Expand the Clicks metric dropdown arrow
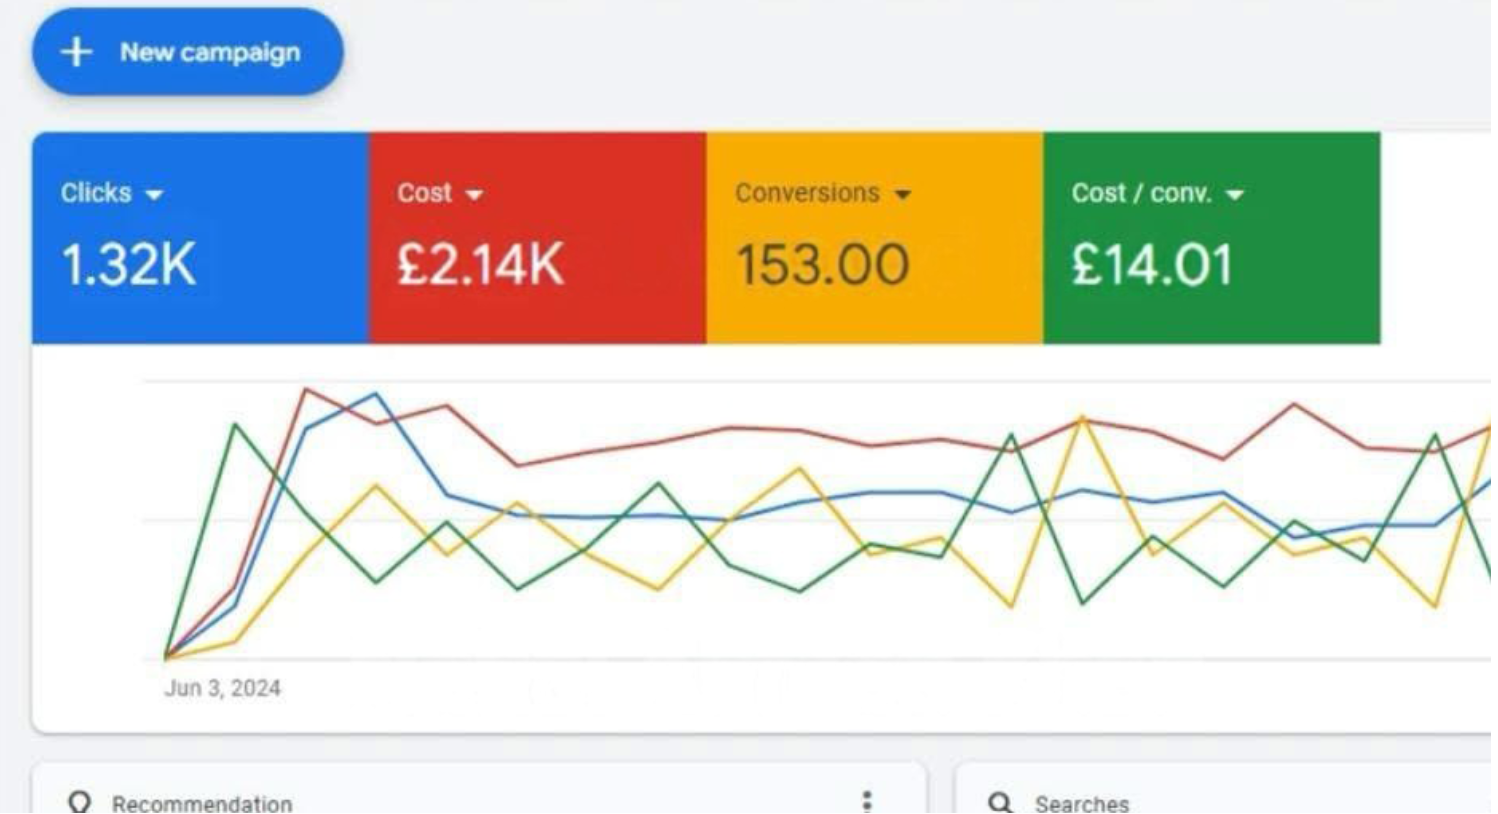This screenshot has height=814, width=1498. coord(154,194)
